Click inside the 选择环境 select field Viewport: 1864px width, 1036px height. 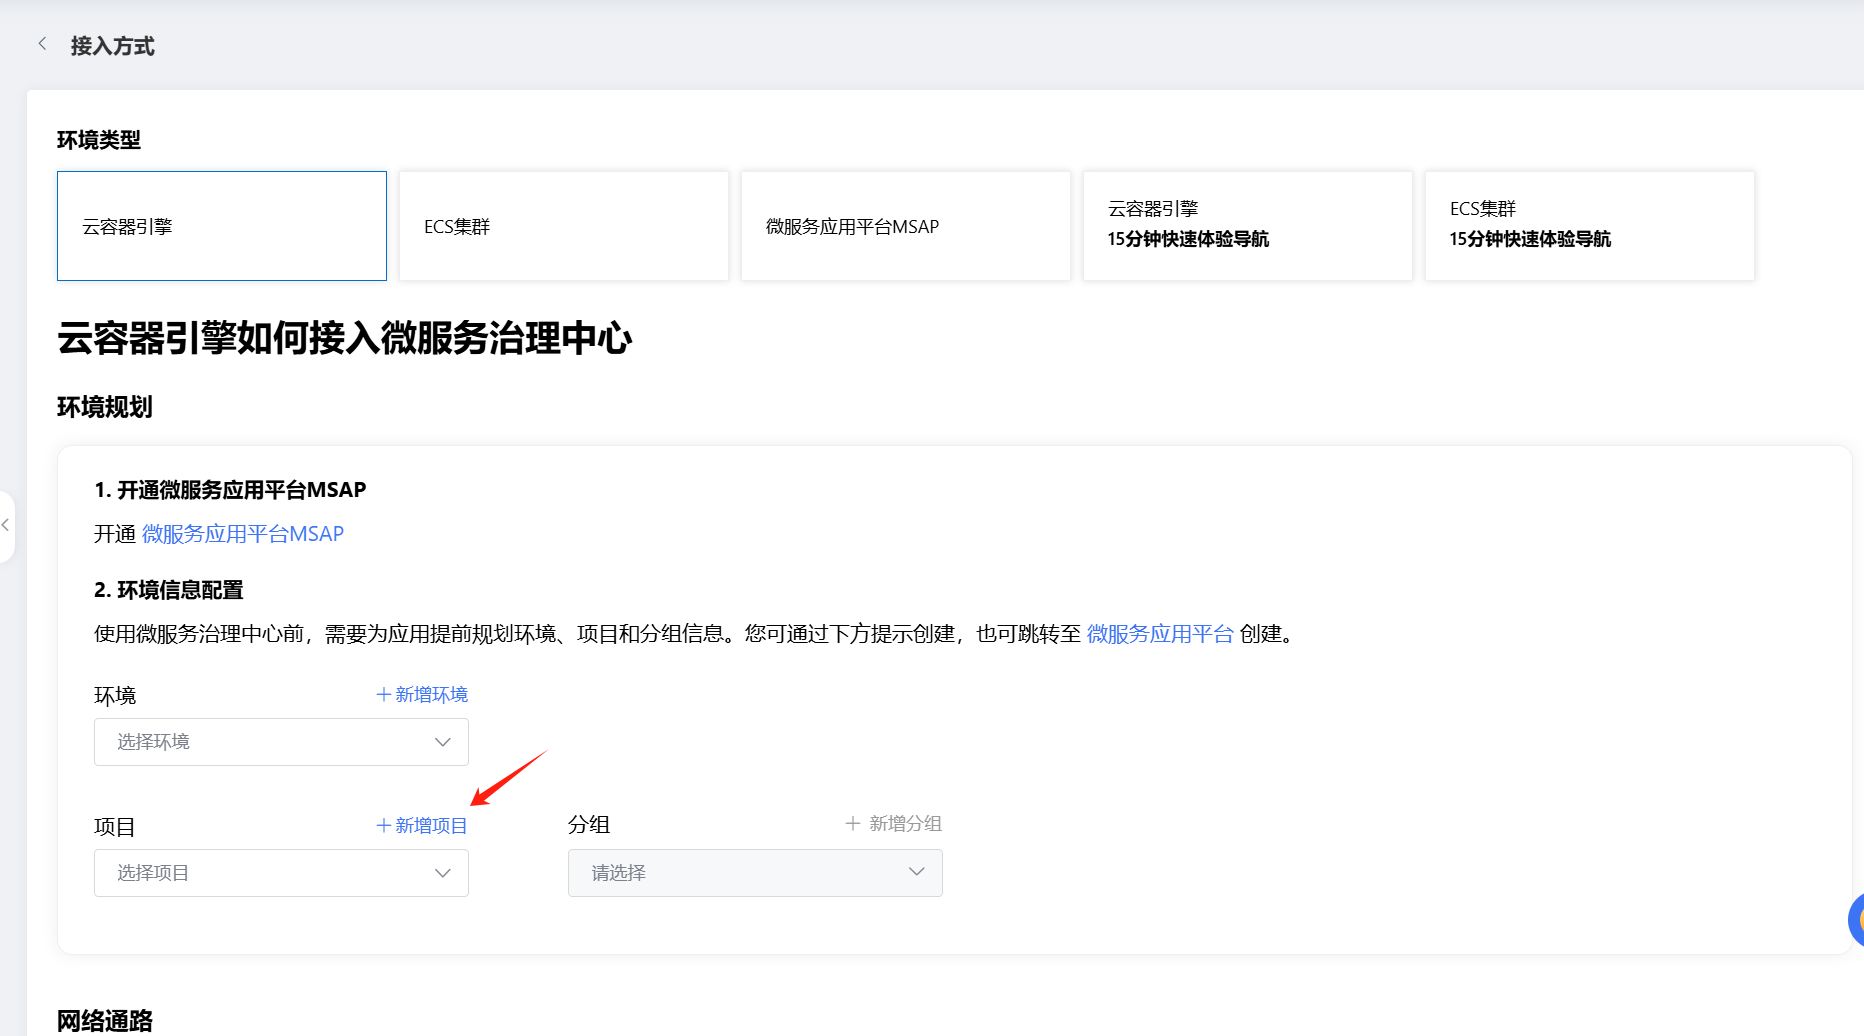click(x=260, y=742)
